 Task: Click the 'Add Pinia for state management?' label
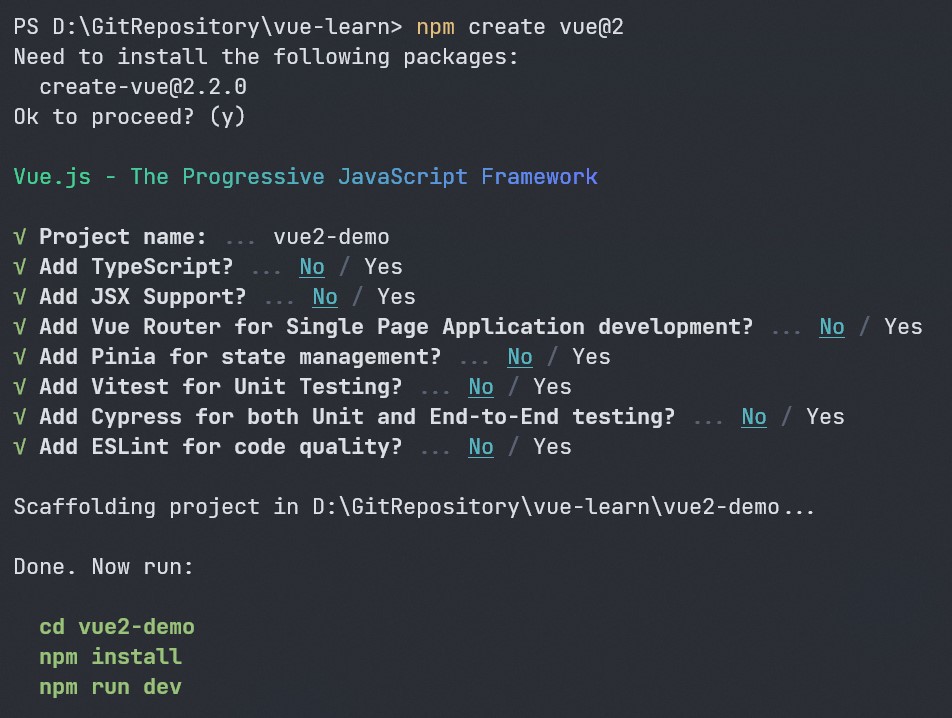[240, 357]
